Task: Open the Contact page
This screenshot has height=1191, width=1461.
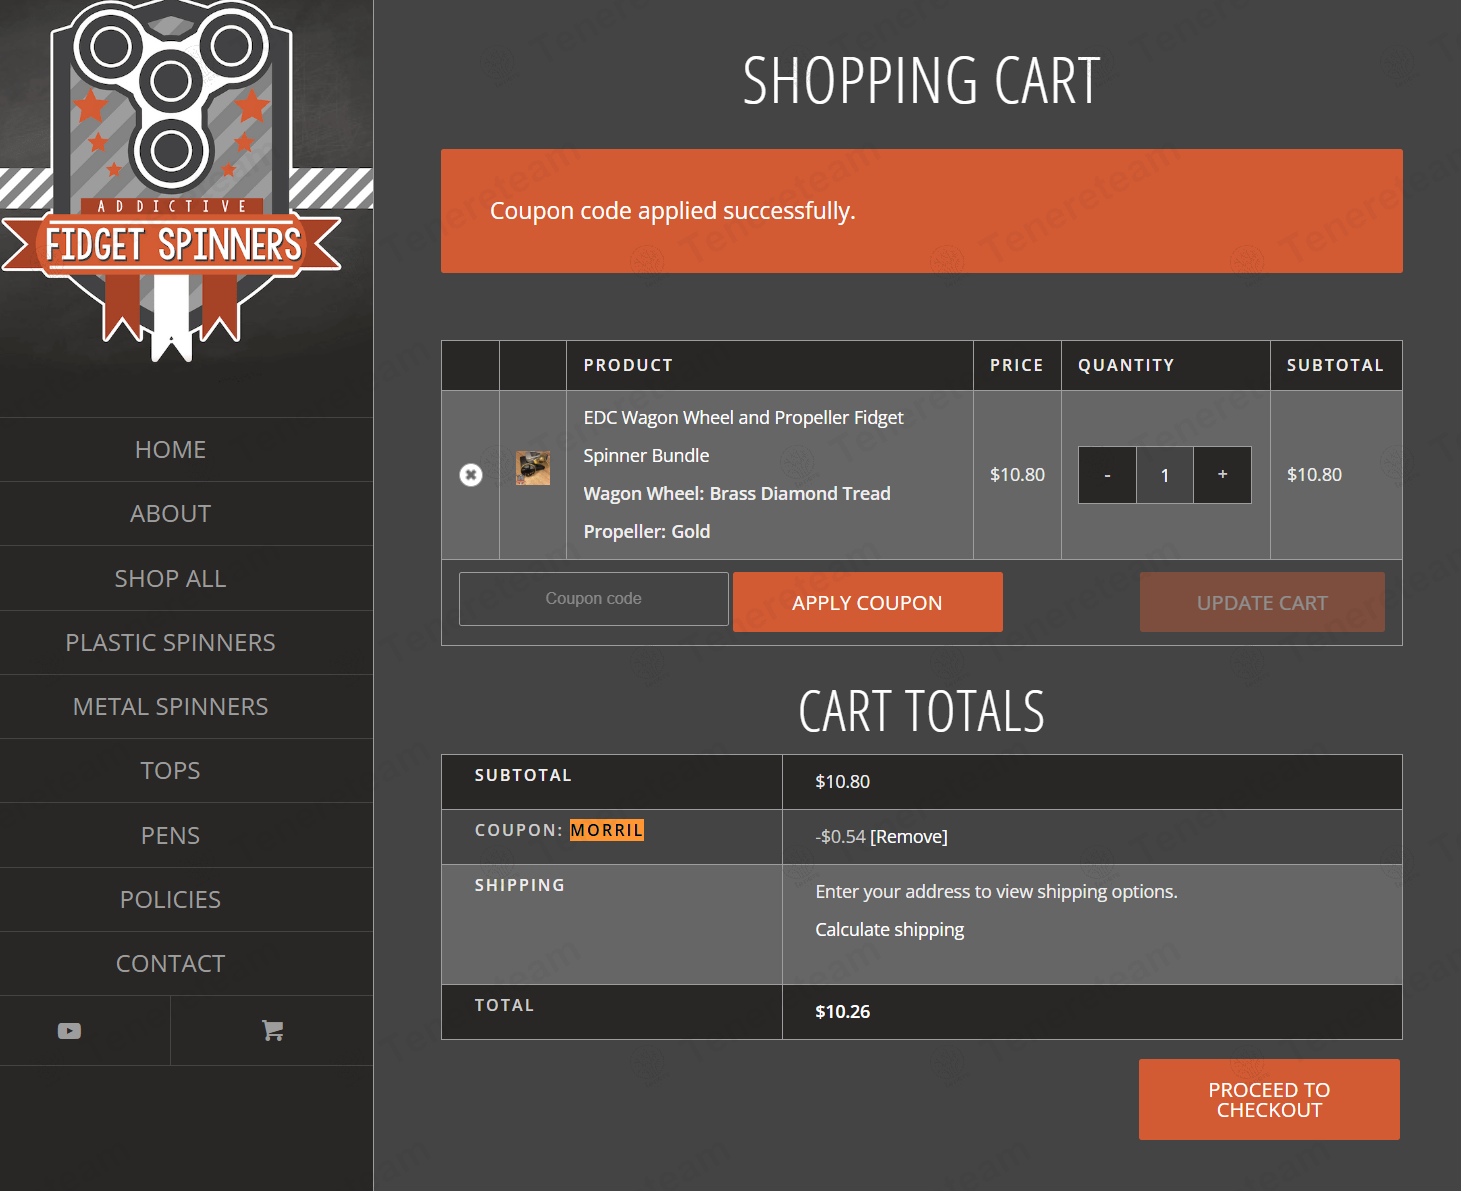Action: coord(171,964)
